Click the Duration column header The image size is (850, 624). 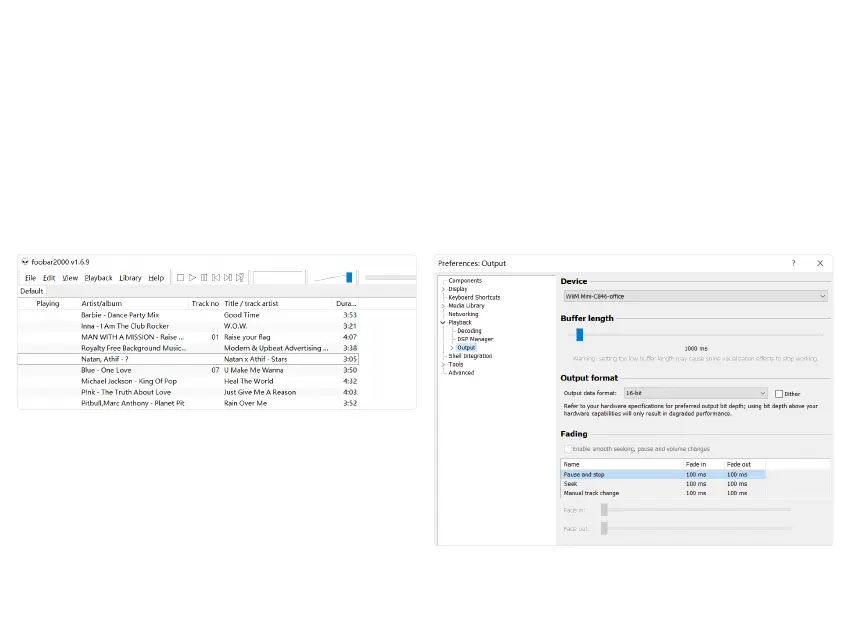[346, 304]
